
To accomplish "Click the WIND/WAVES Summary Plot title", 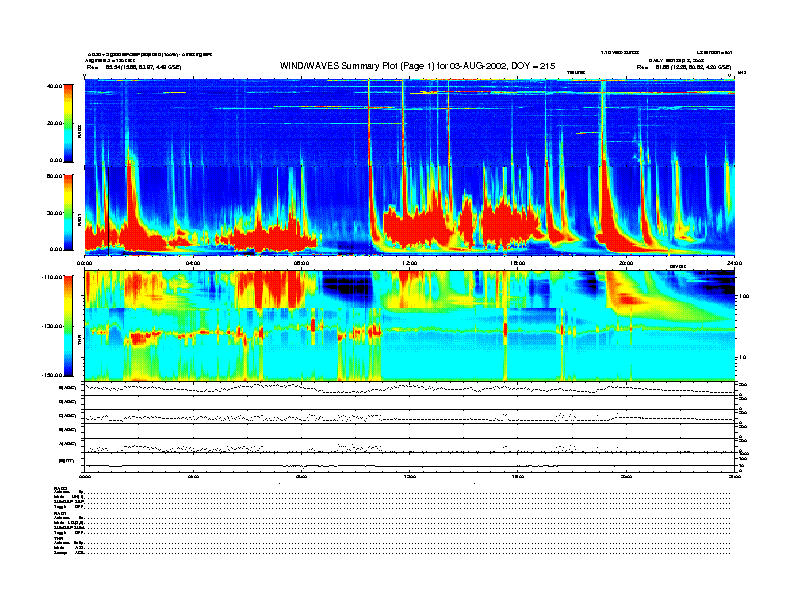I will [x=417, y=66].
